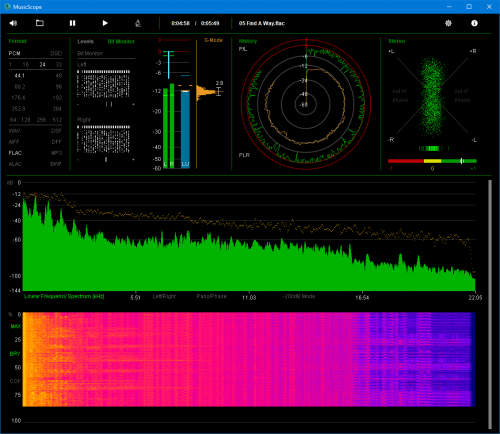Toggle the S-Mode loudness option
500x434 pixels.
213,40
